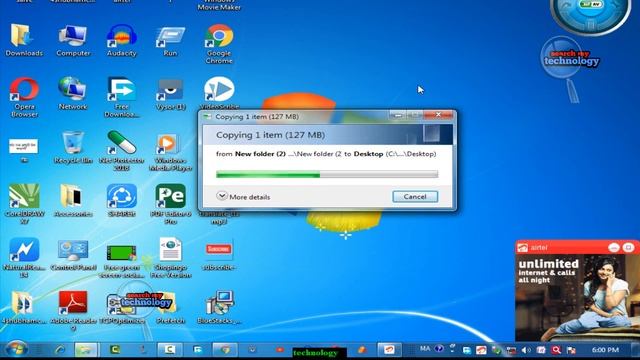Launch the Vysor shortcut
The width and height of the screenshot is (640, 360).
170,94
